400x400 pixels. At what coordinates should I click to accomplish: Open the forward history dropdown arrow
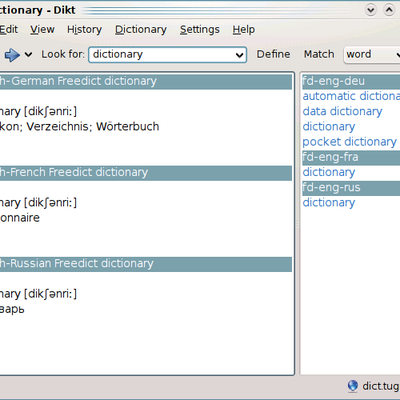[x=29, y=54]
